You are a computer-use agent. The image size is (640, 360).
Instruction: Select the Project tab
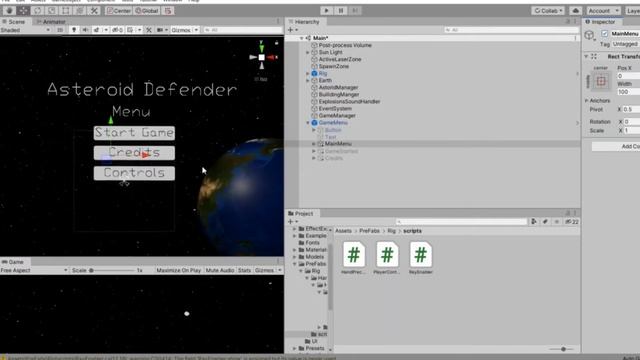pyautogui.click(x=301, y=213)
